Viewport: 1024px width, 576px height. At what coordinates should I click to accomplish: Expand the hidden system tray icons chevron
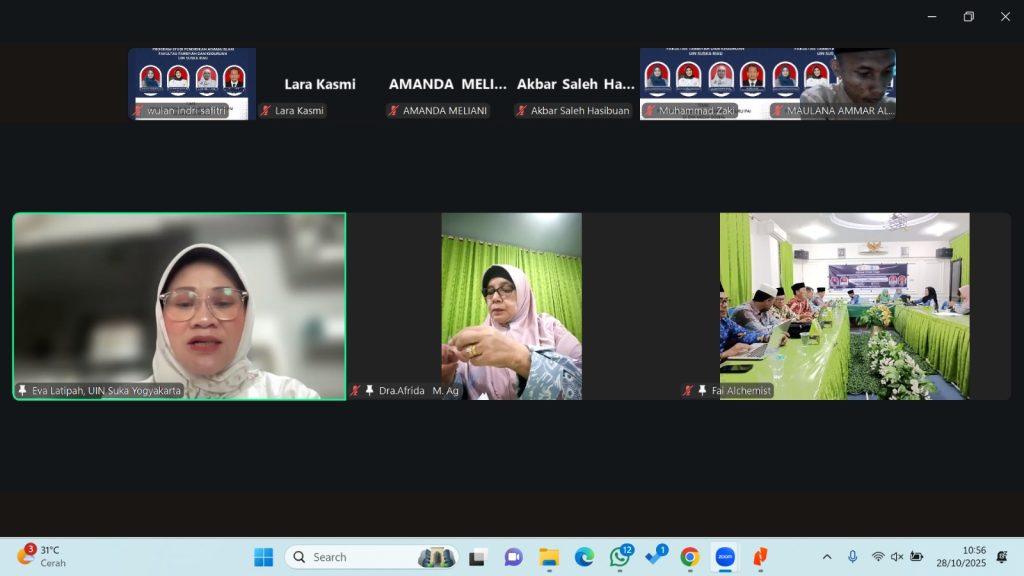[x=827, y=557]
